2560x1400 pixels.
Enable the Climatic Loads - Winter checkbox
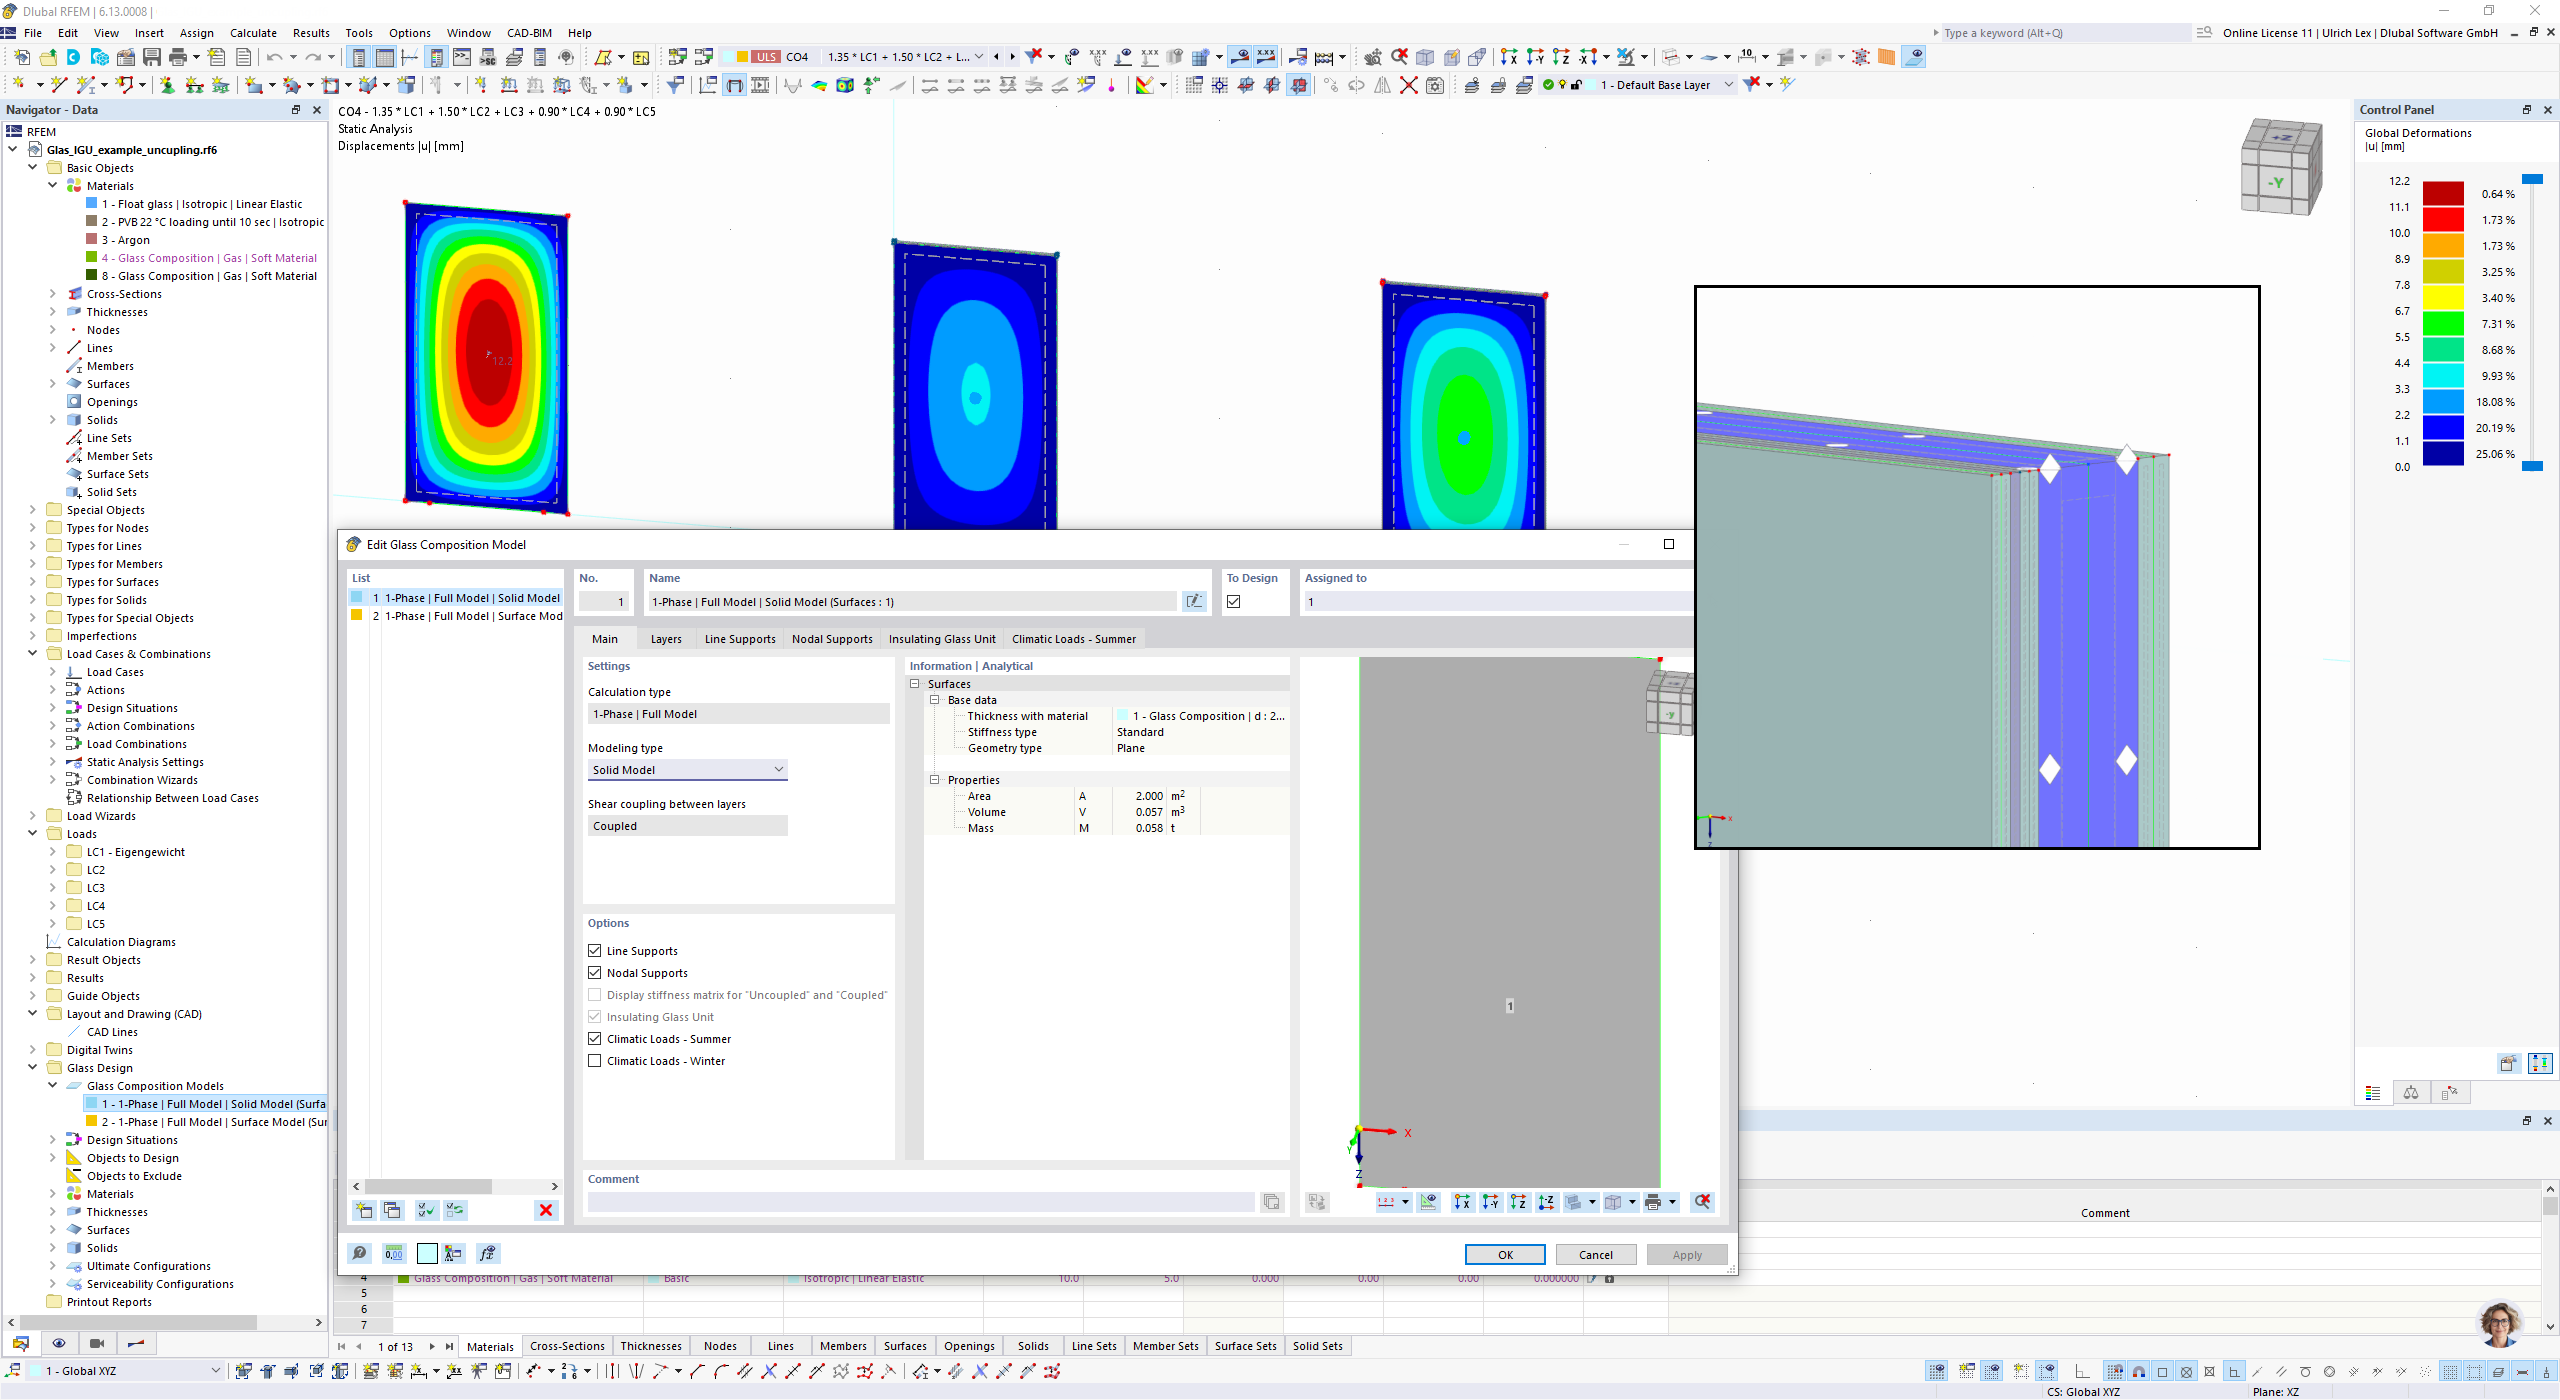pyautogui.click(x=595, y=1061)
